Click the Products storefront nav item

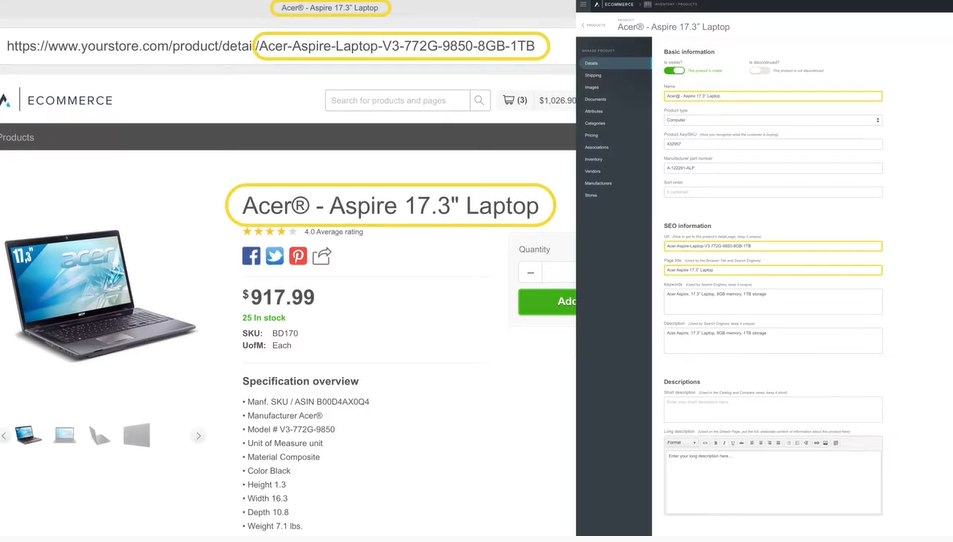tap(16, 137)
